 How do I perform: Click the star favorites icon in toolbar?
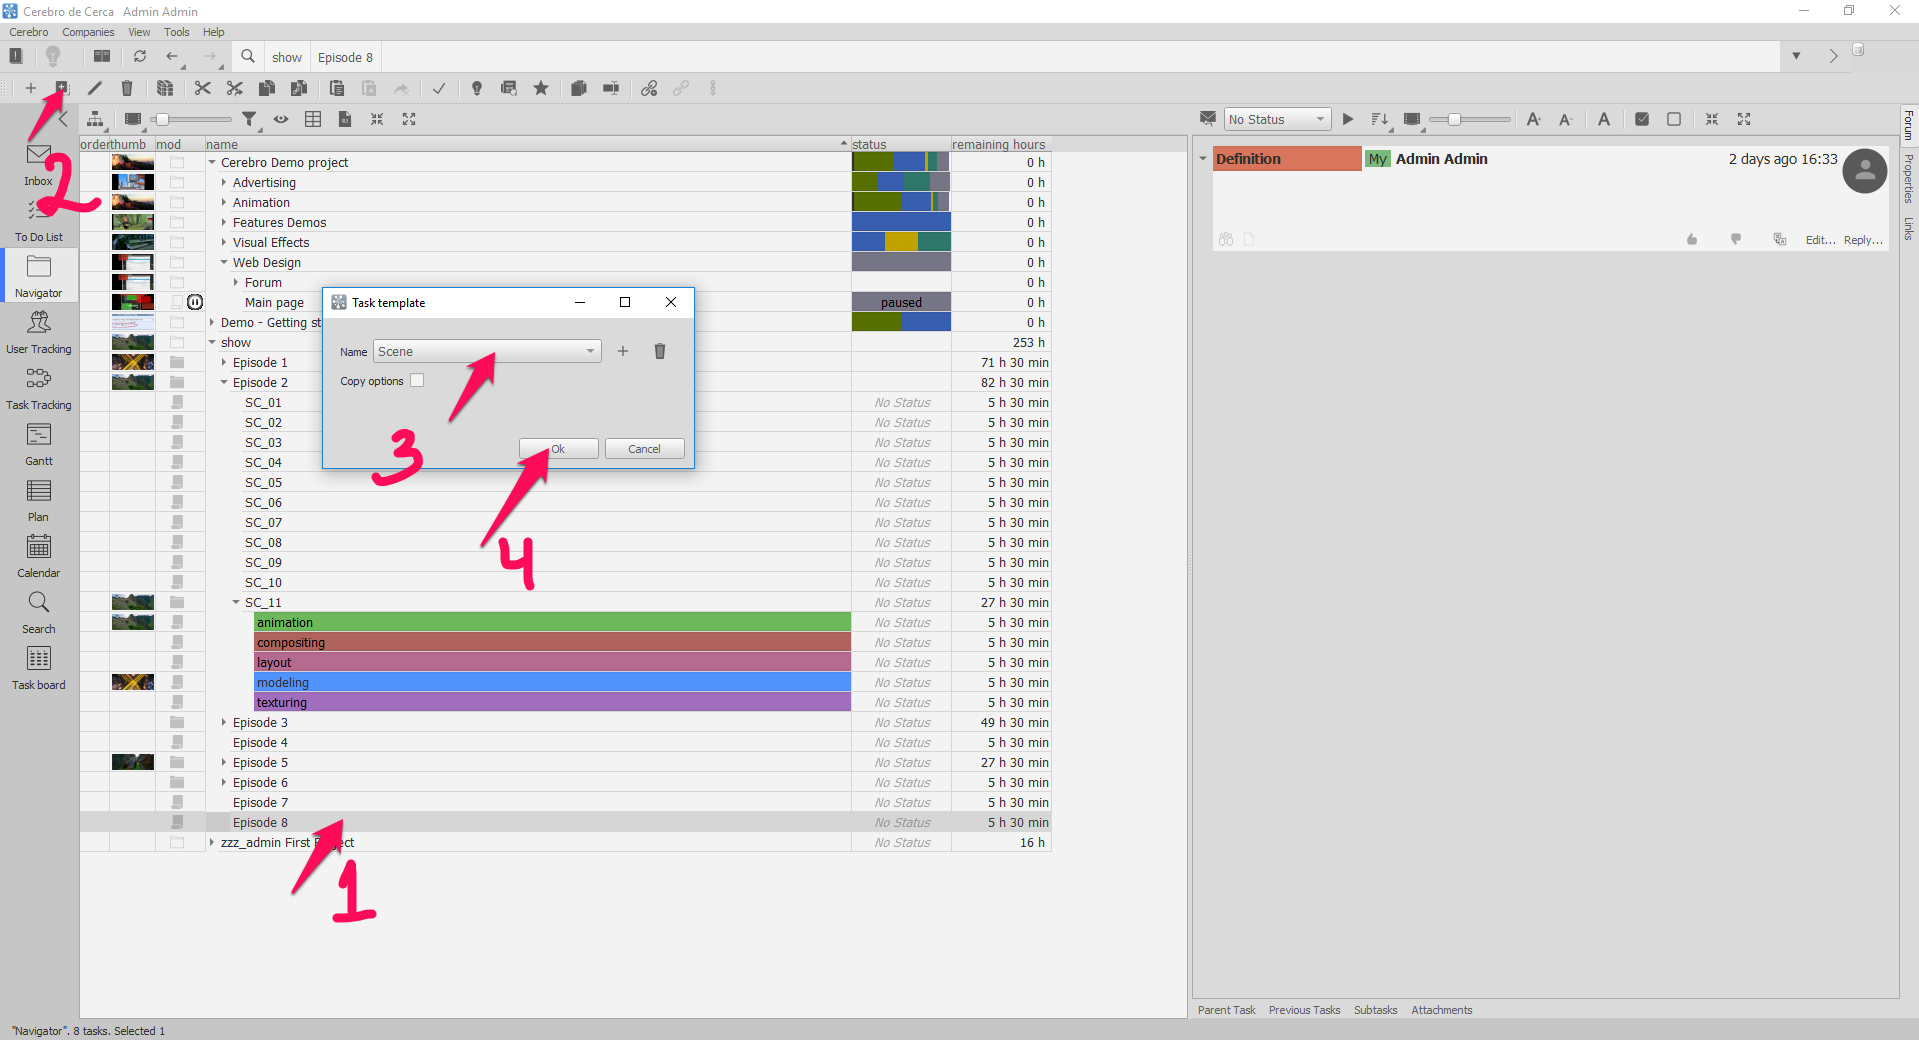pyautogui.click(x=541, y=88)
